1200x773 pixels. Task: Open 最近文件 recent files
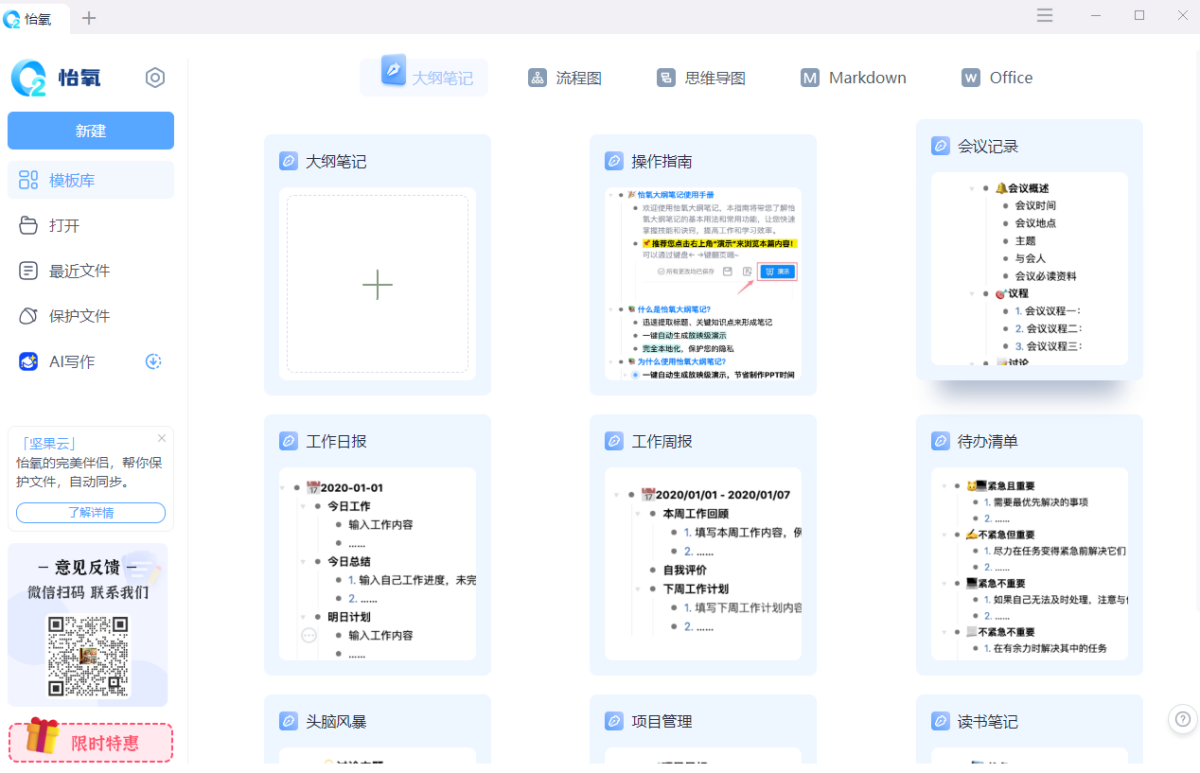(29, 270)
